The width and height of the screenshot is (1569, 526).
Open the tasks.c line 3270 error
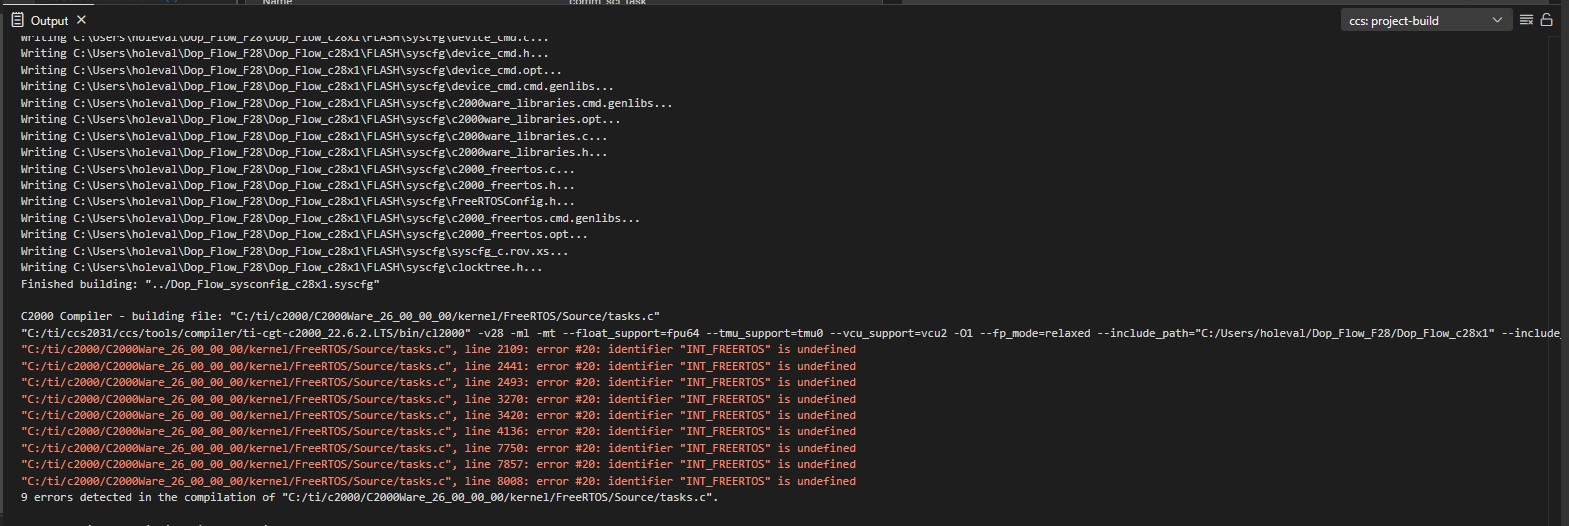tap(438, 399)
